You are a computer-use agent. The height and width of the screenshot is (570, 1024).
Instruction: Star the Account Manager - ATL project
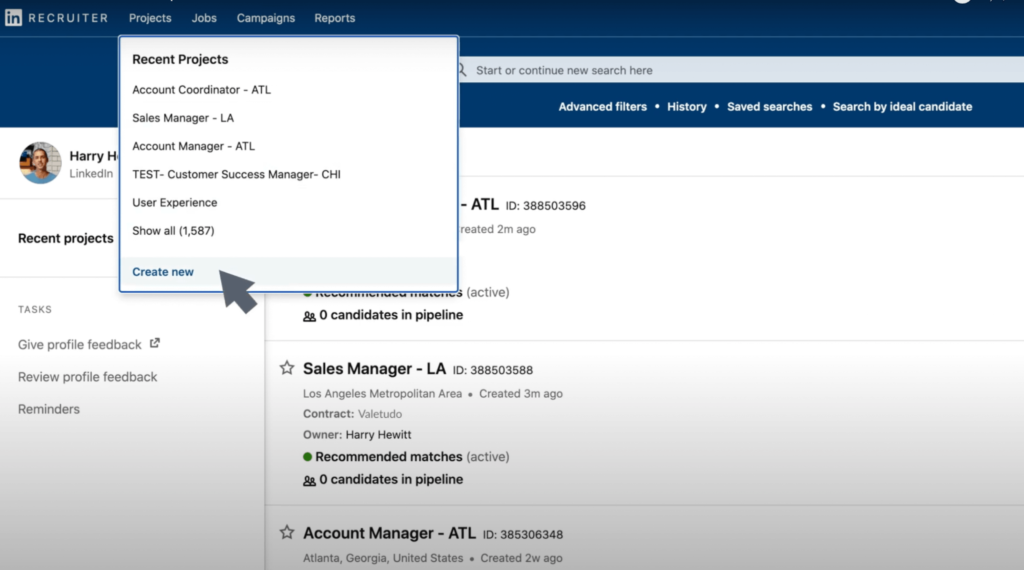(x=287, y=533)
